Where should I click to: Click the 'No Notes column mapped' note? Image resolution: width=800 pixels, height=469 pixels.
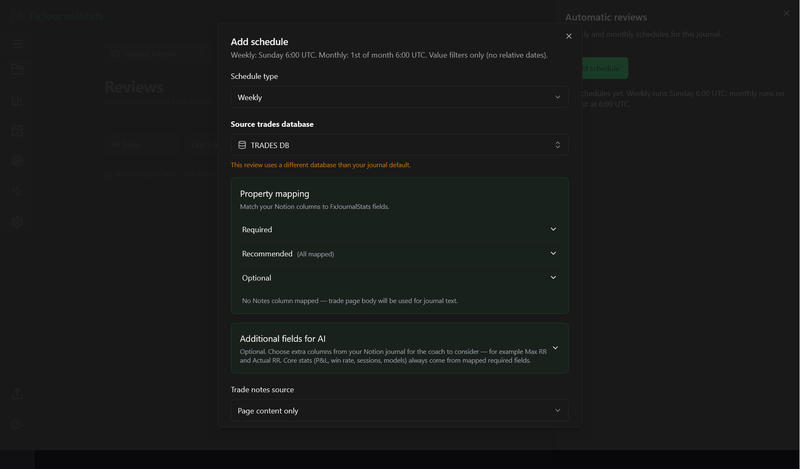[349, 301]
